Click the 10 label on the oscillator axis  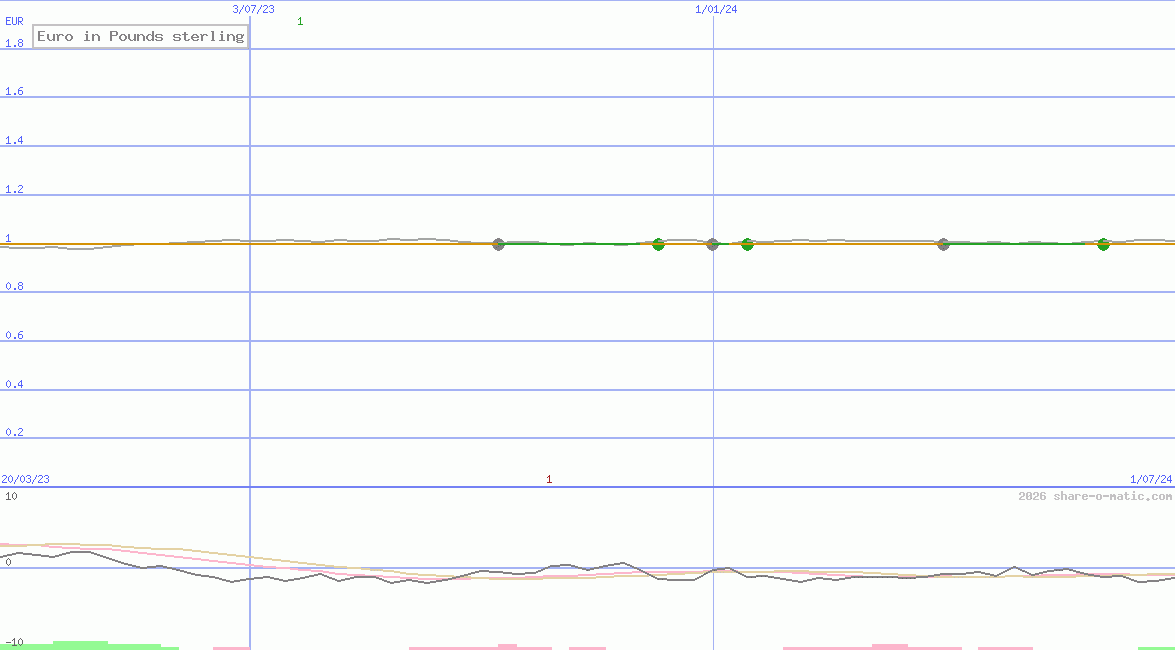(11, 497)
